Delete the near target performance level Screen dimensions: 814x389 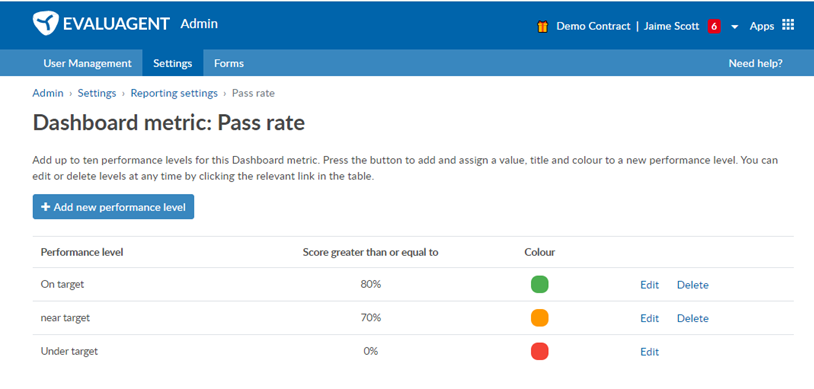point(693,318)
